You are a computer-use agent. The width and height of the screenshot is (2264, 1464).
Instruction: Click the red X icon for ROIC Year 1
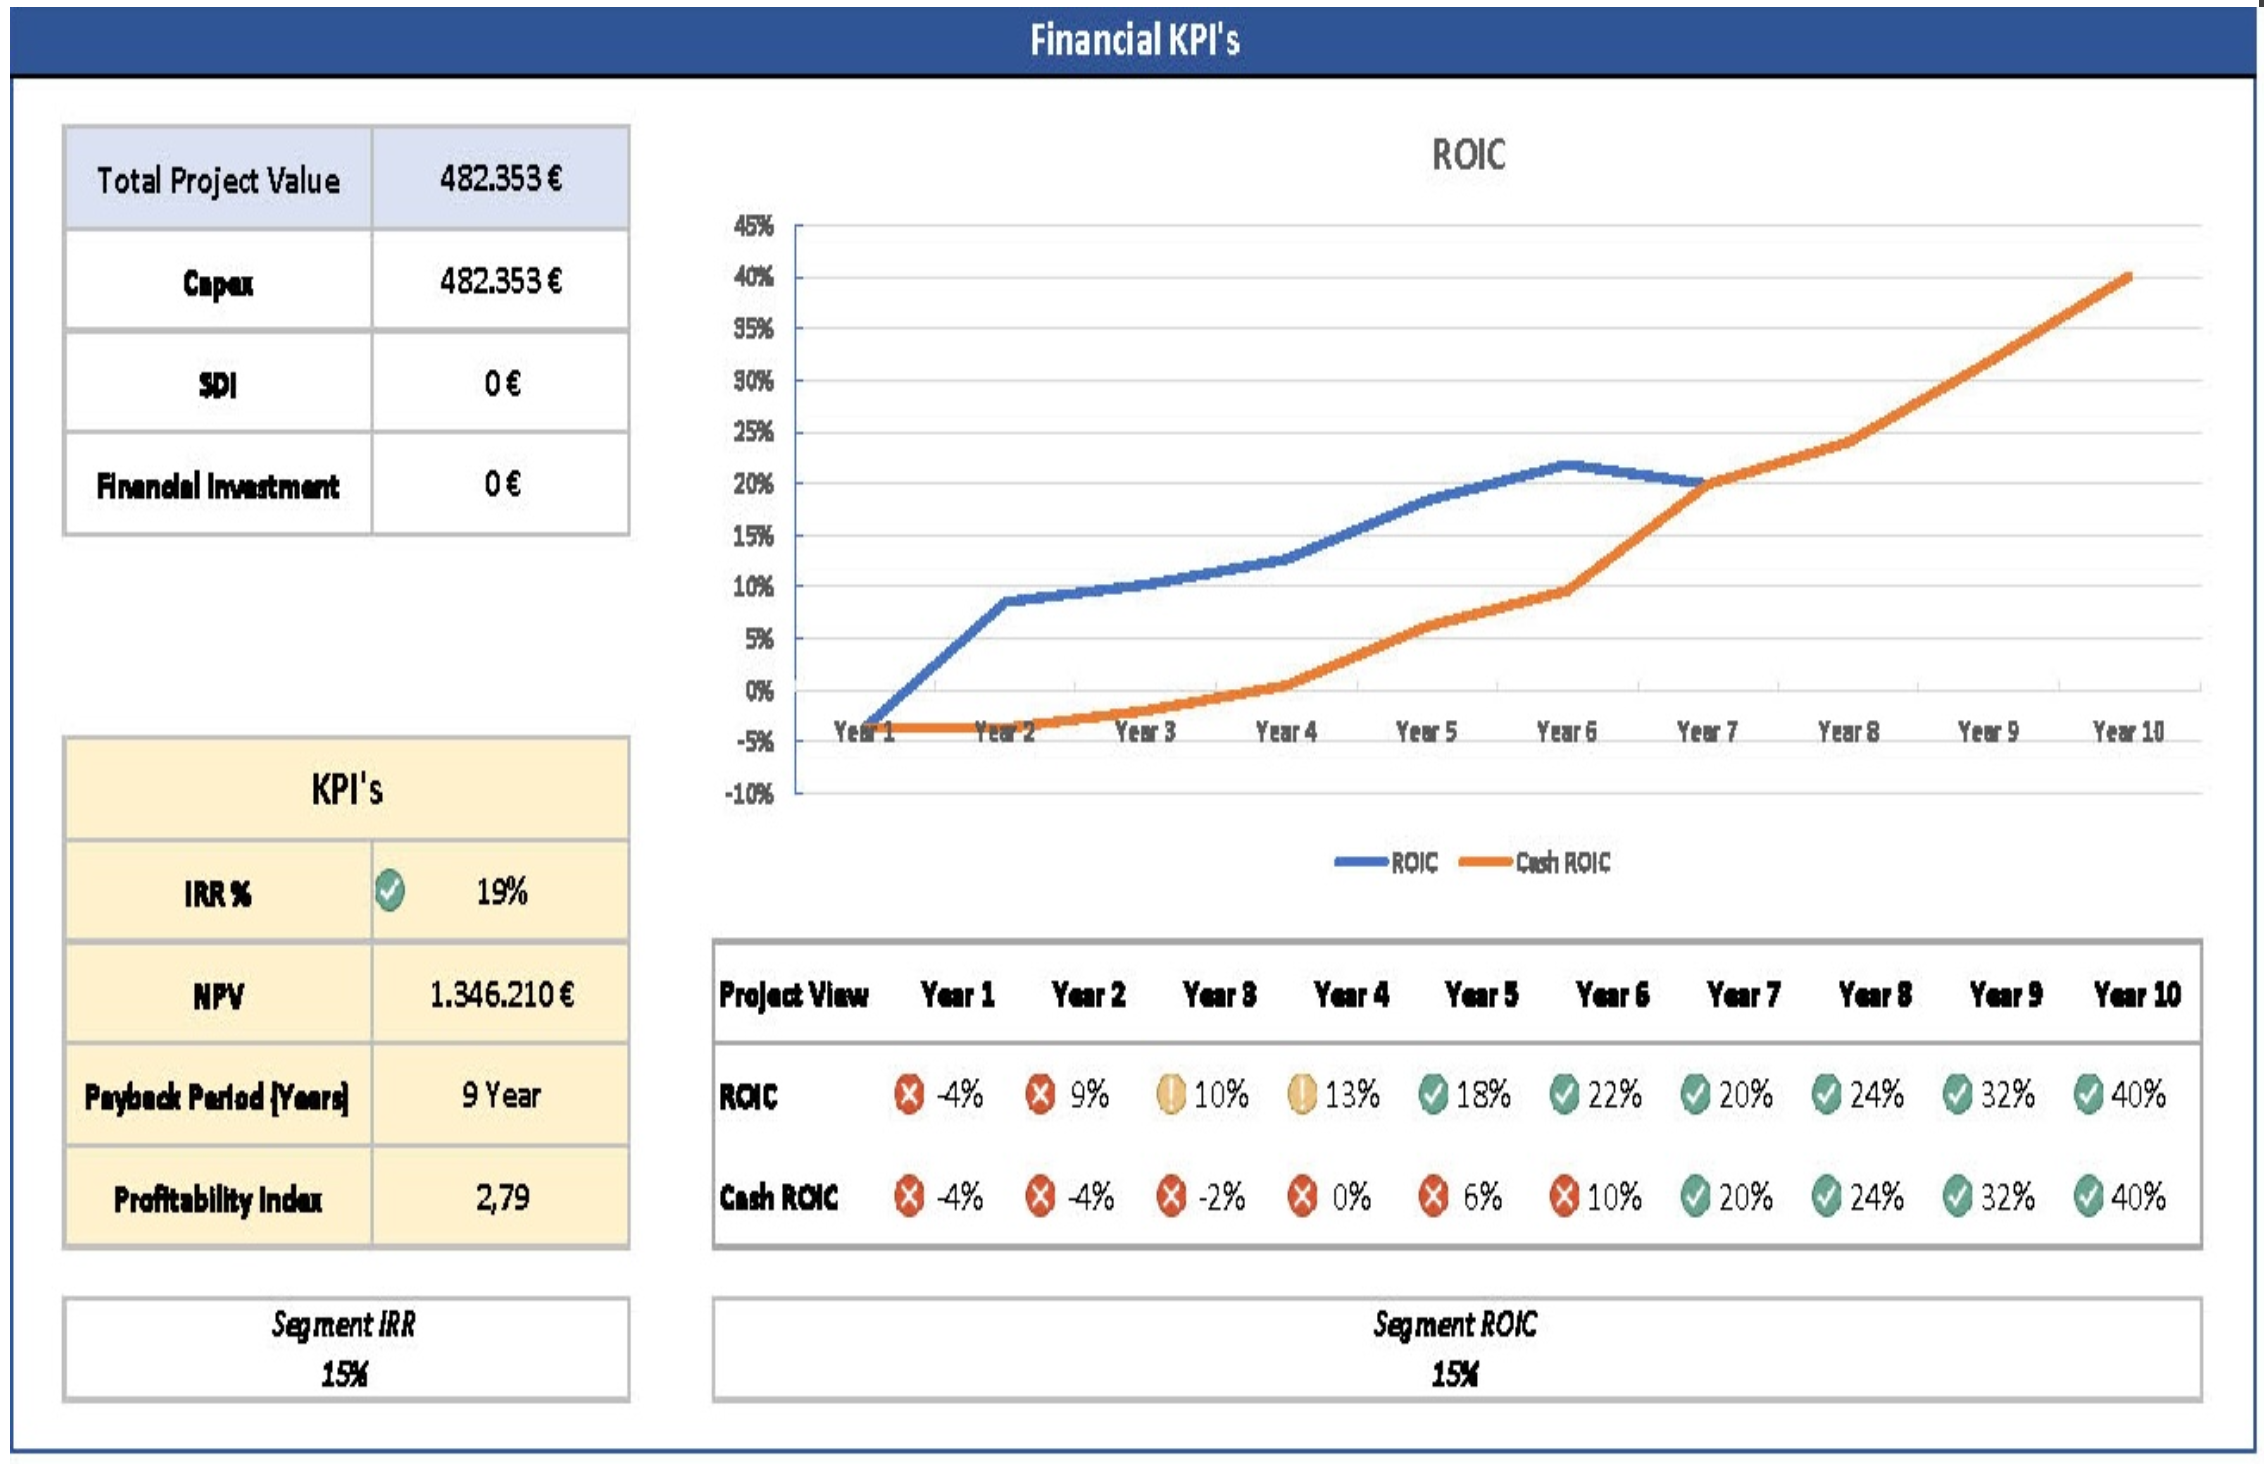[x=908, y=1094]
